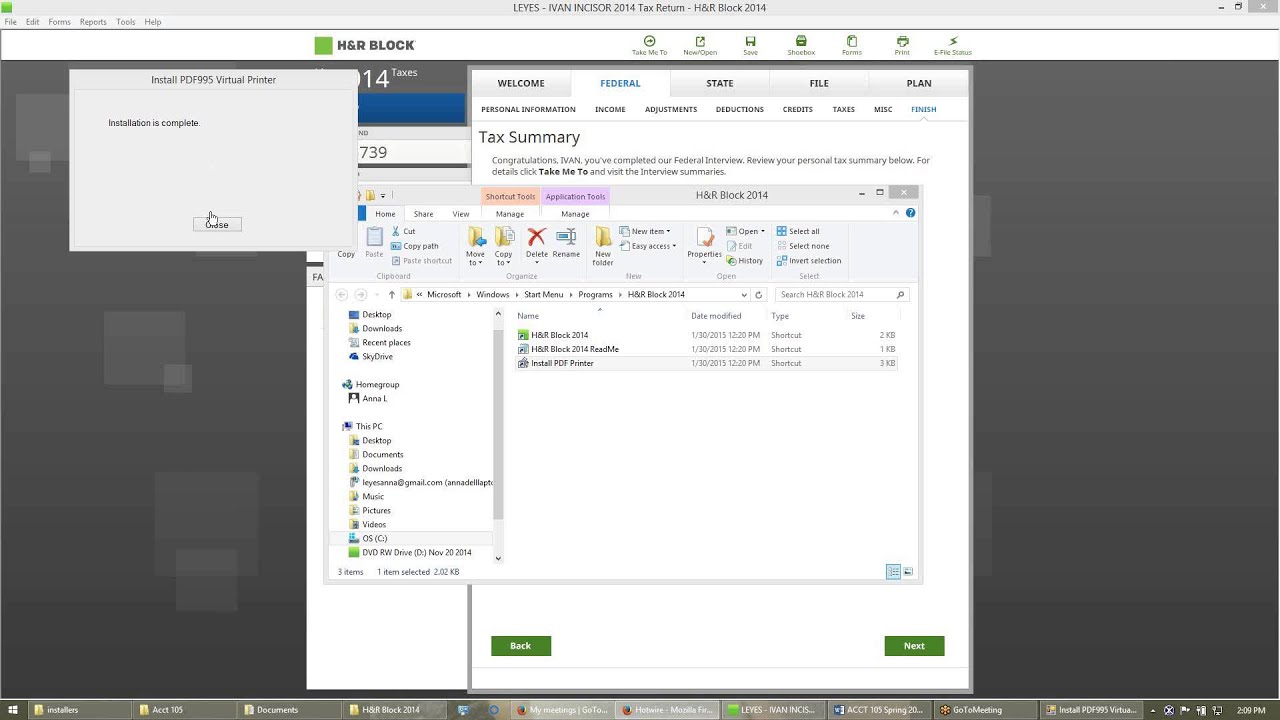Click the Cut command in Explorer ribbon

pos(403,231)
